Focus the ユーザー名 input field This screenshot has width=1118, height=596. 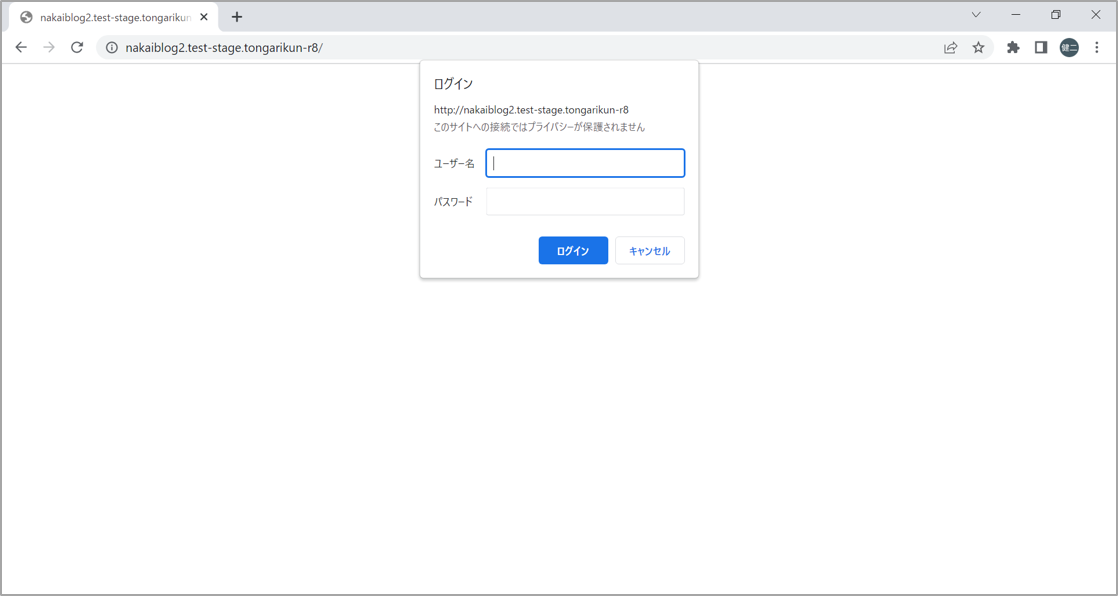coord(585,163)
